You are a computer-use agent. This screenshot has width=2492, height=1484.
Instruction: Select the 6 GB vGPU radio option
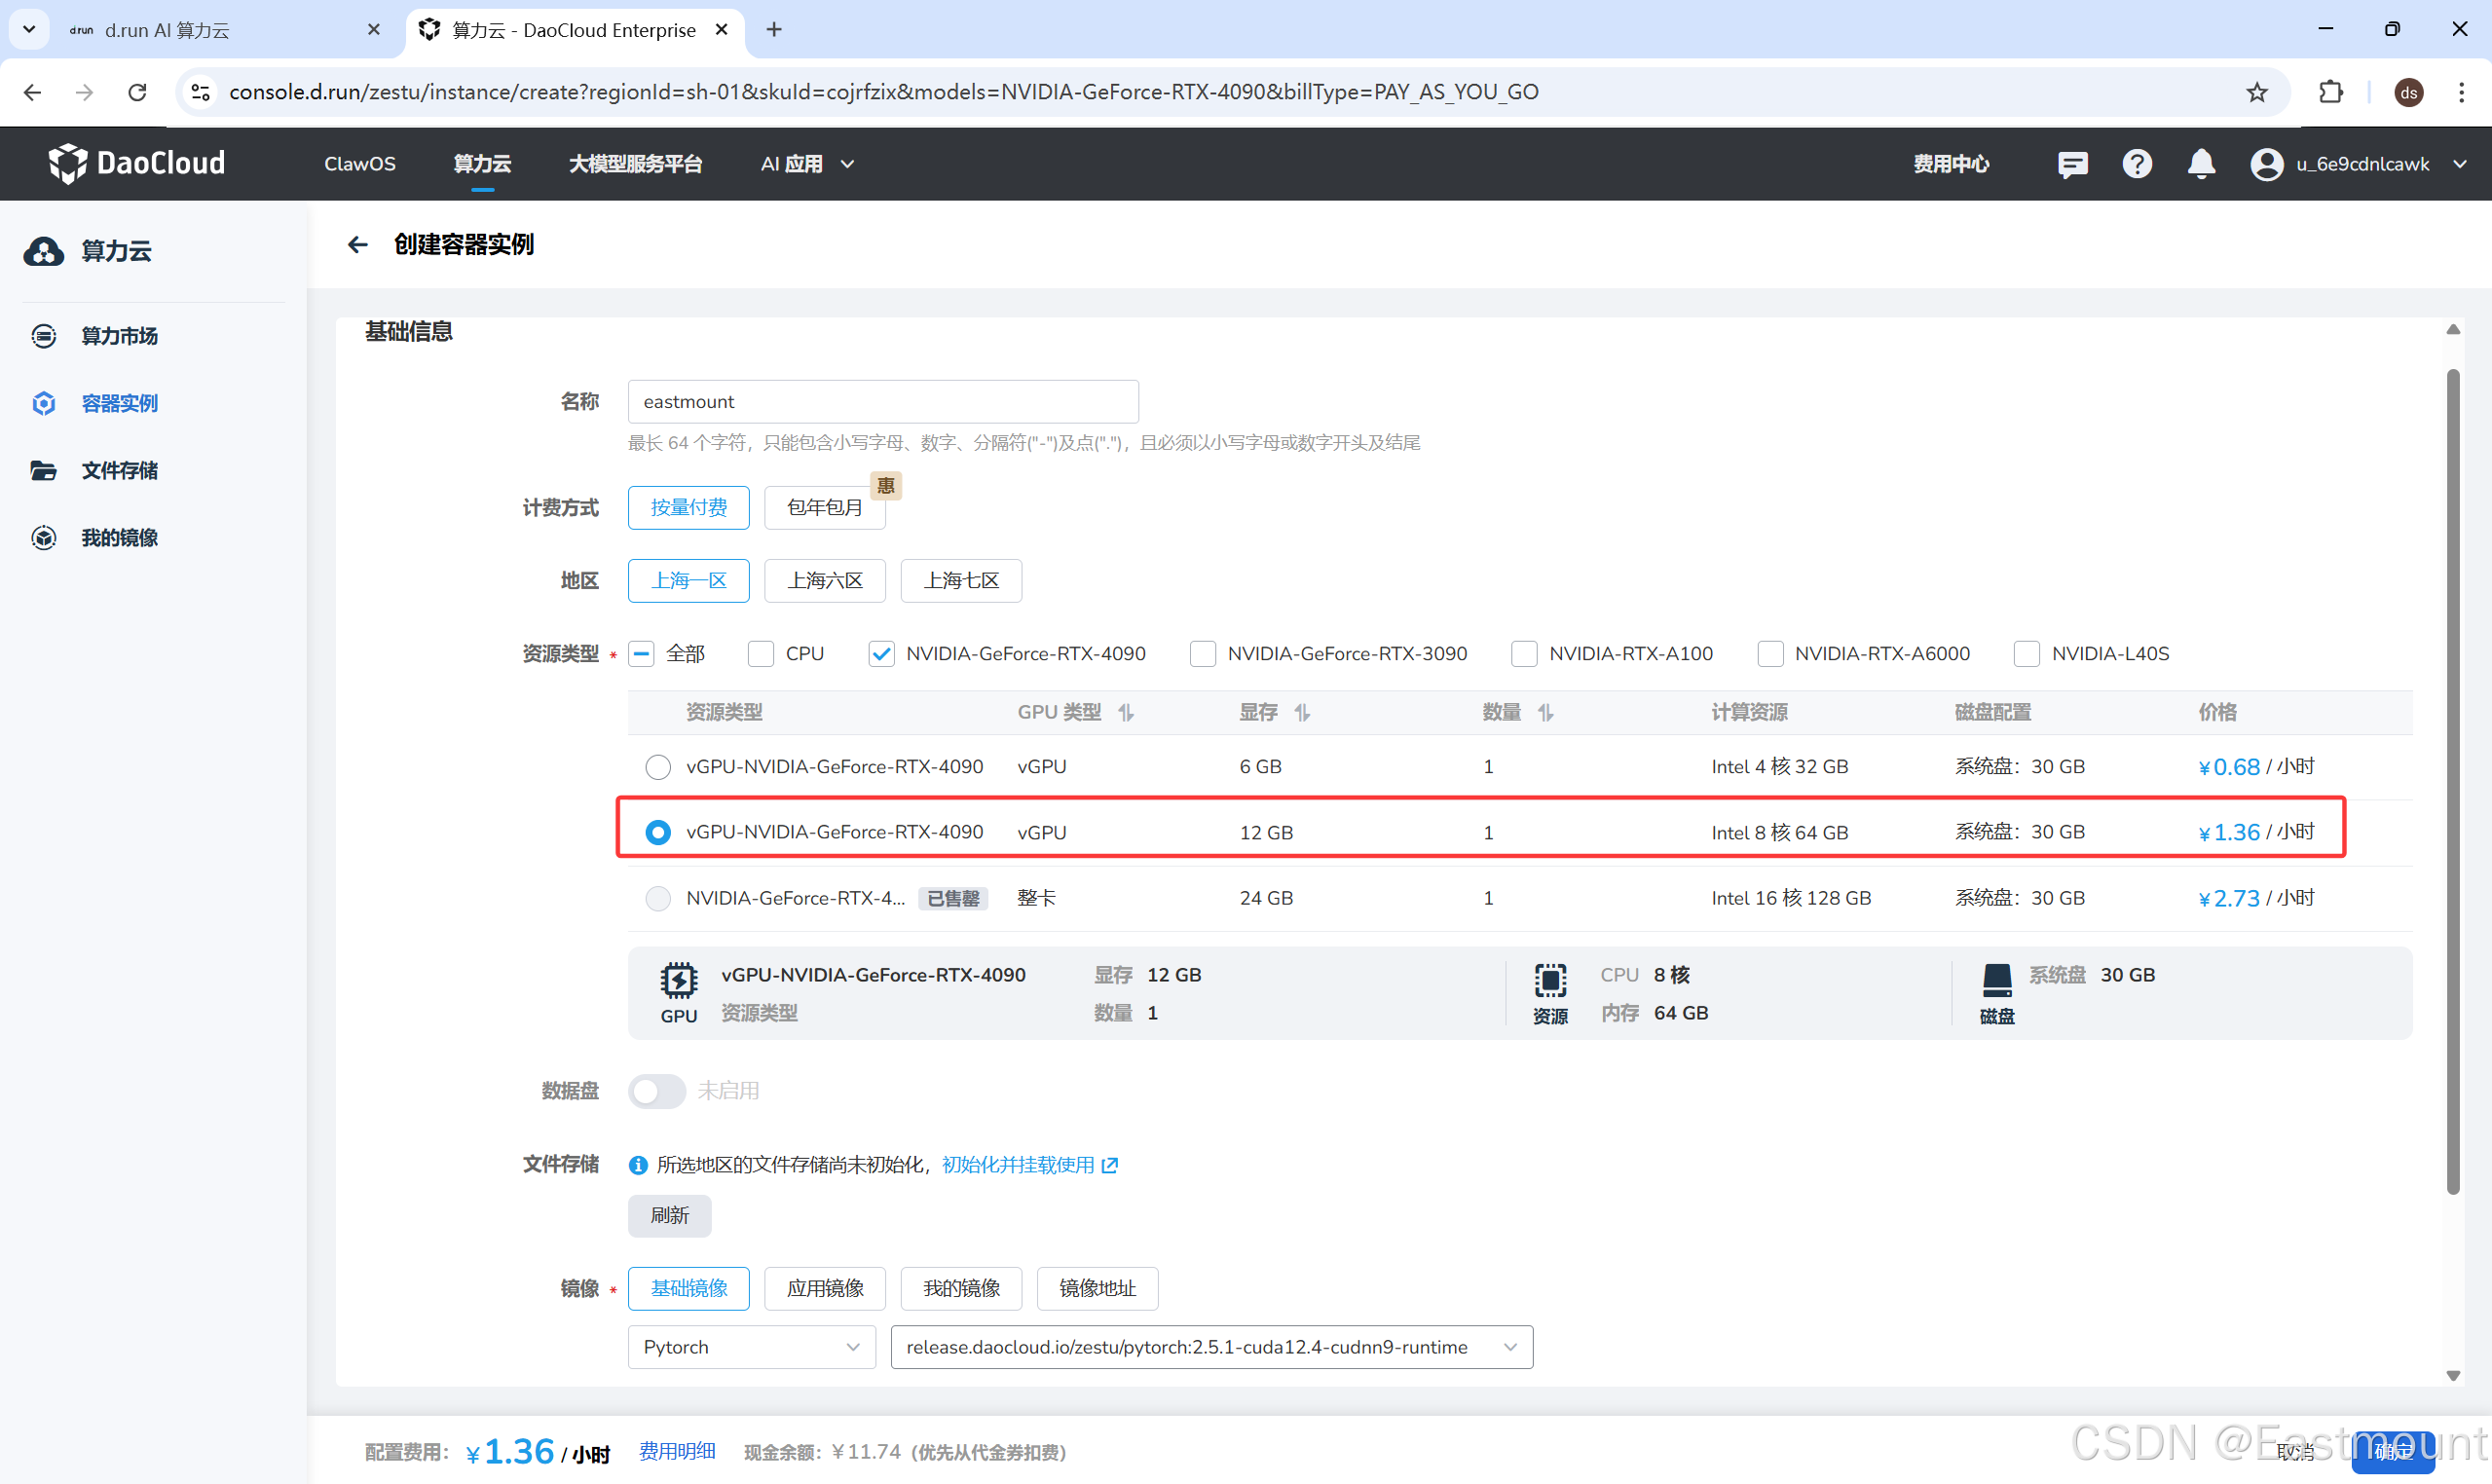tap(658, 767)
